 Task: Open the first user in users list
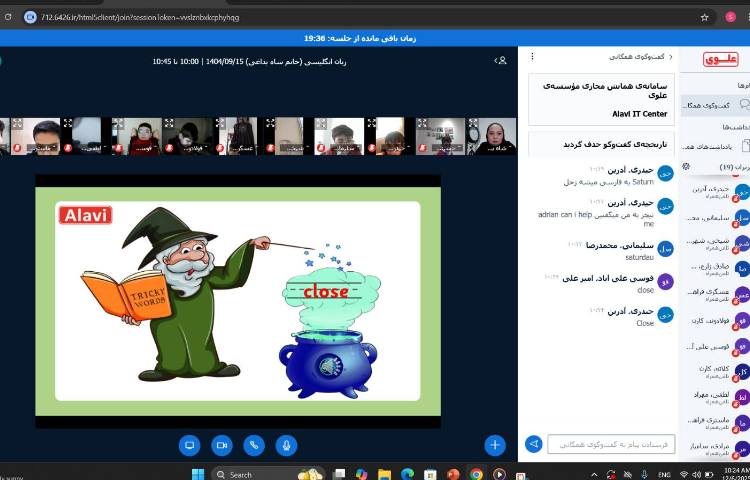(715, 190)
